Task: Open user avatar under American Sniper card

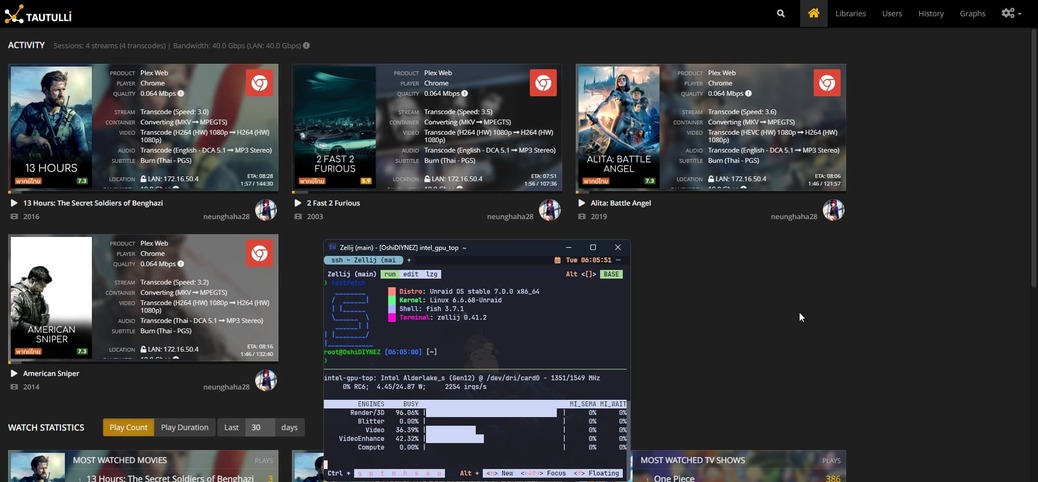Action: pos(266,380)
